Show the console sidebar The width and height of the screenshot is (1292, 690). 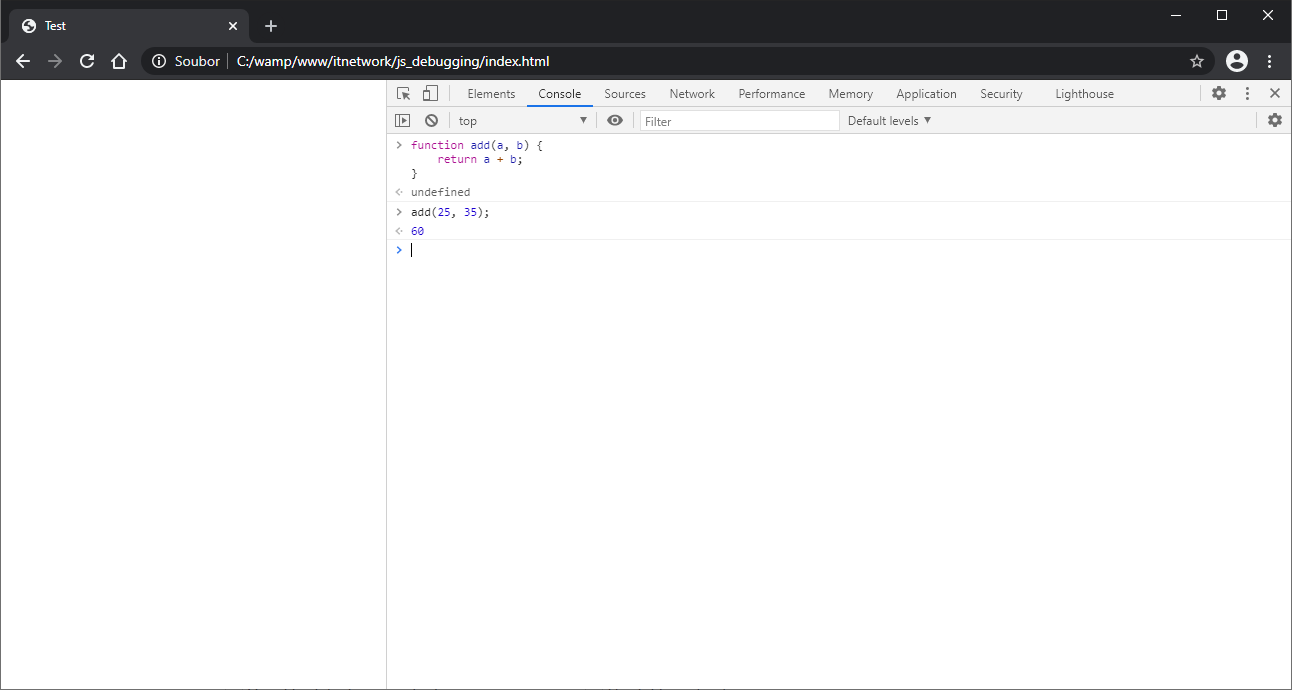pos(402,121)
